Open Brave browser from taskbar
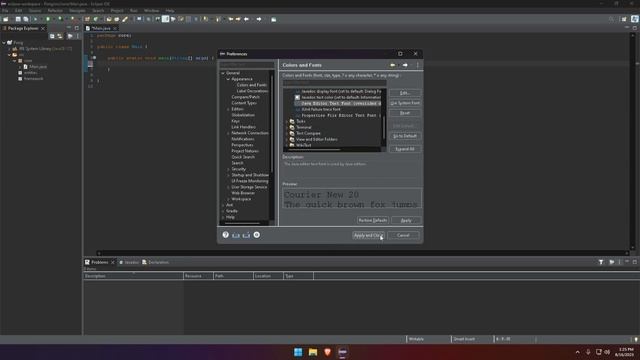The image size is (640, 360). coord(327,352)
